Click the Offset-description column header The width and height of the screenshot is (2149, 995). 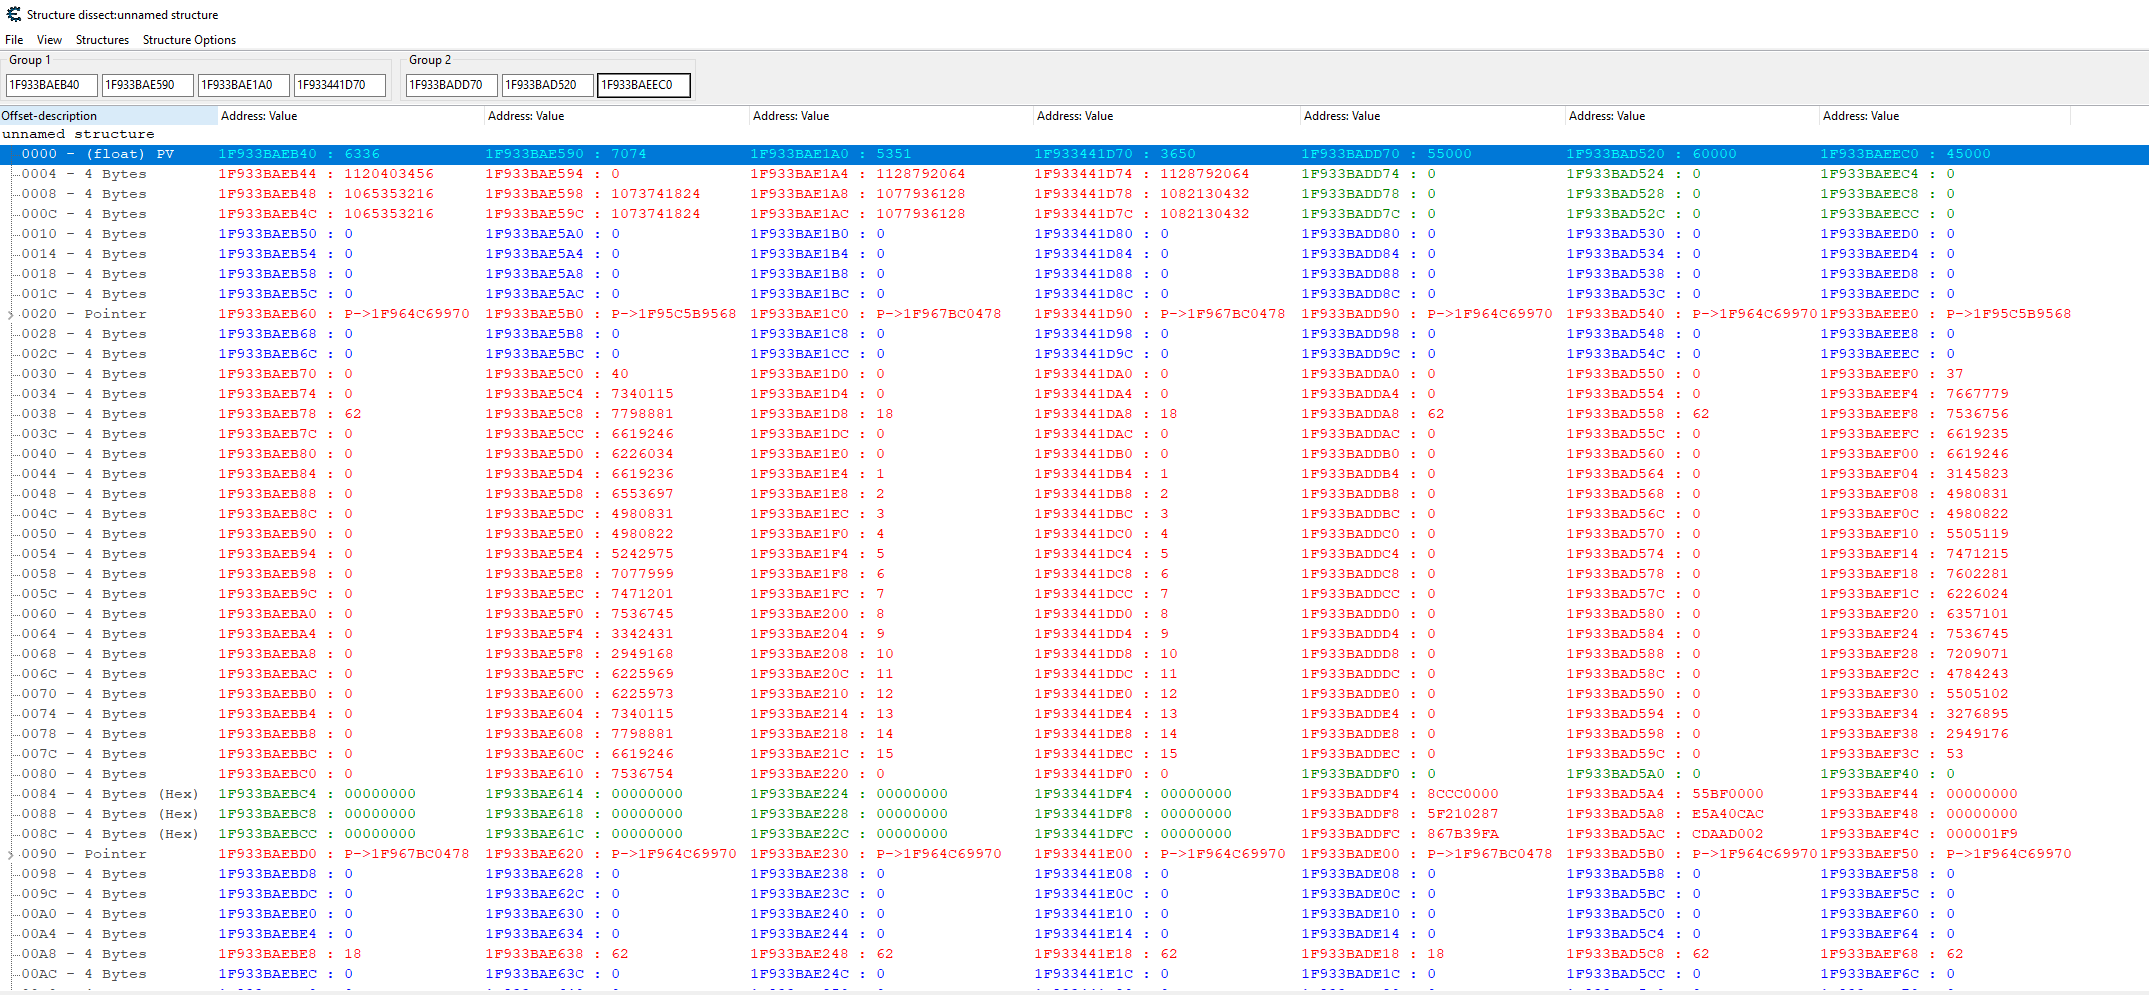tap(108, 116)
